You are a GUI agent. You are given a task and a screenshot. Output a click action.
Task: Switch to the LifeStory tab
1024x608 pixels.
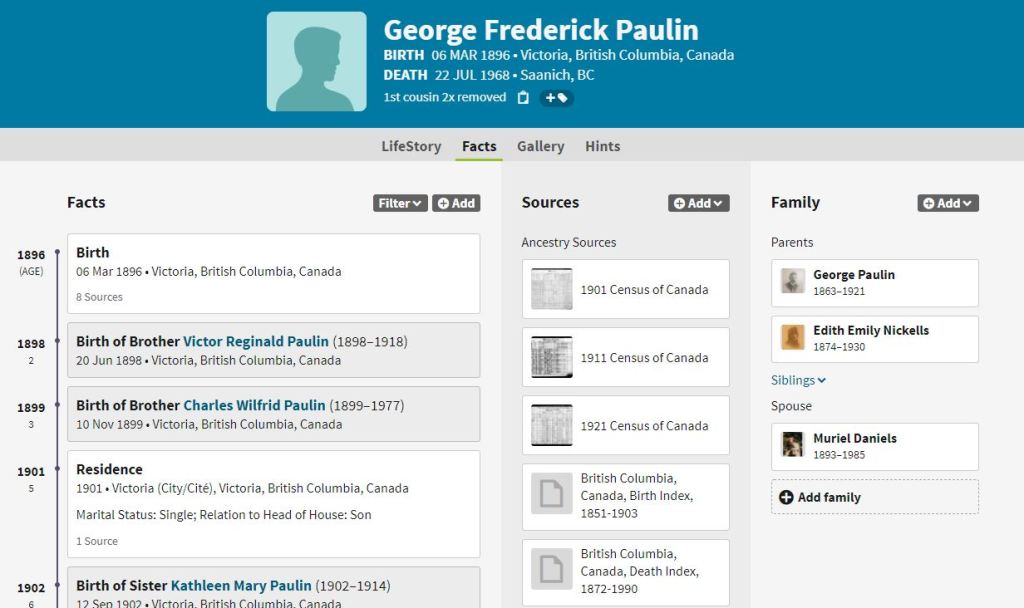pyautogui.click(x=411, y=146)
